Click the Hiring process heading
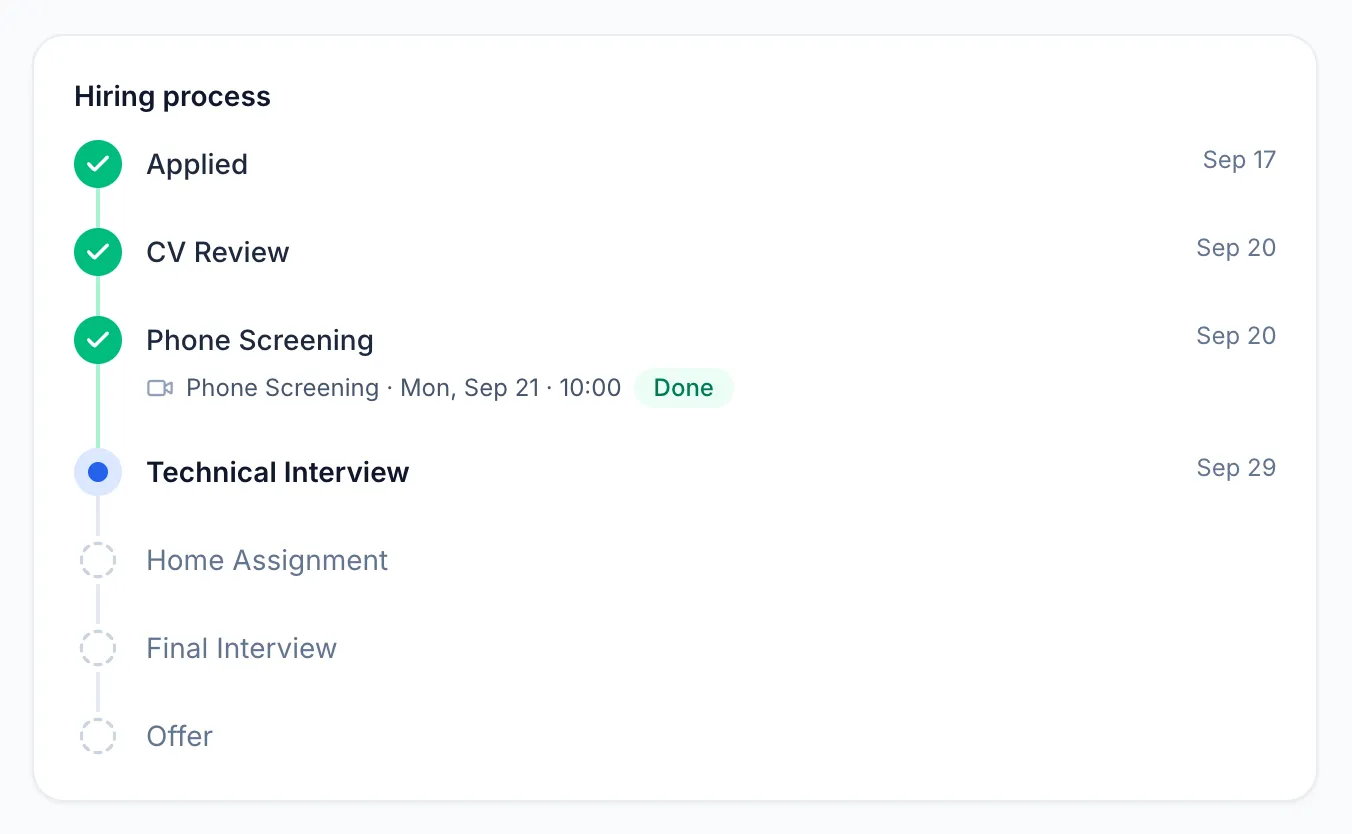Image resolution: width=1352 pixels, height=834 pixels. [x=172, y=96]
